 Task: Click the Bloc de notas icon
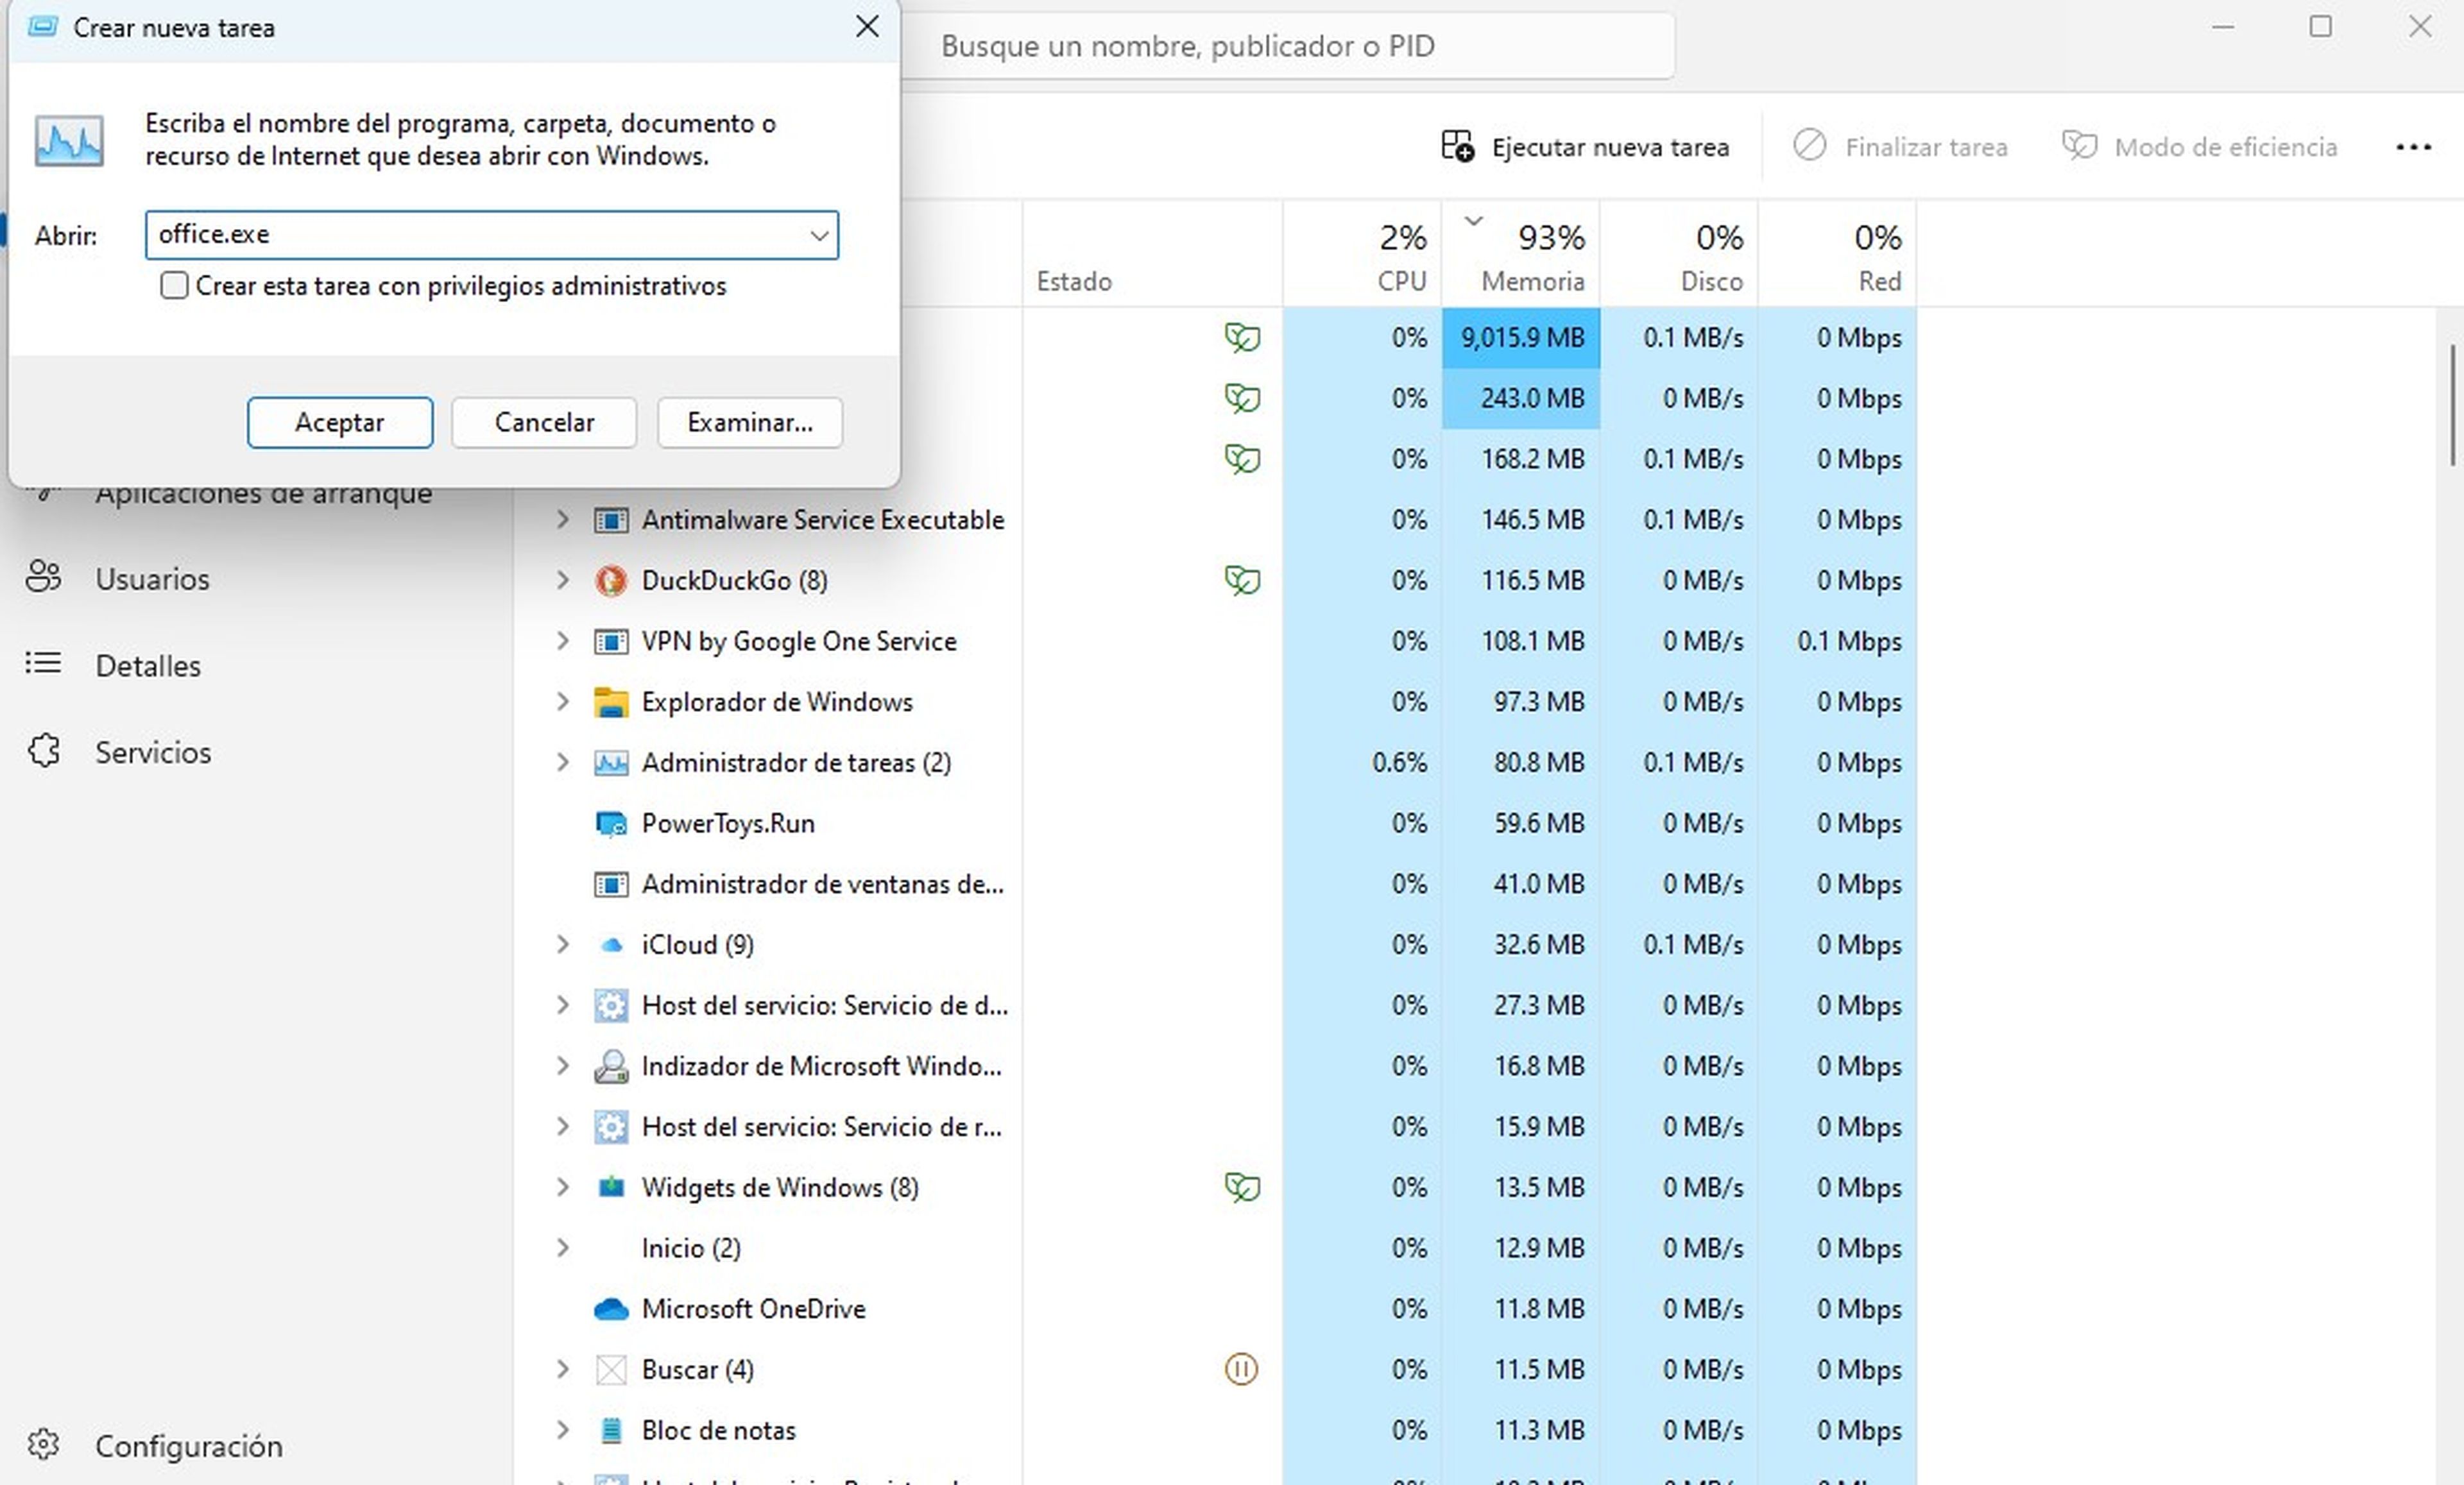(611, 1431)
